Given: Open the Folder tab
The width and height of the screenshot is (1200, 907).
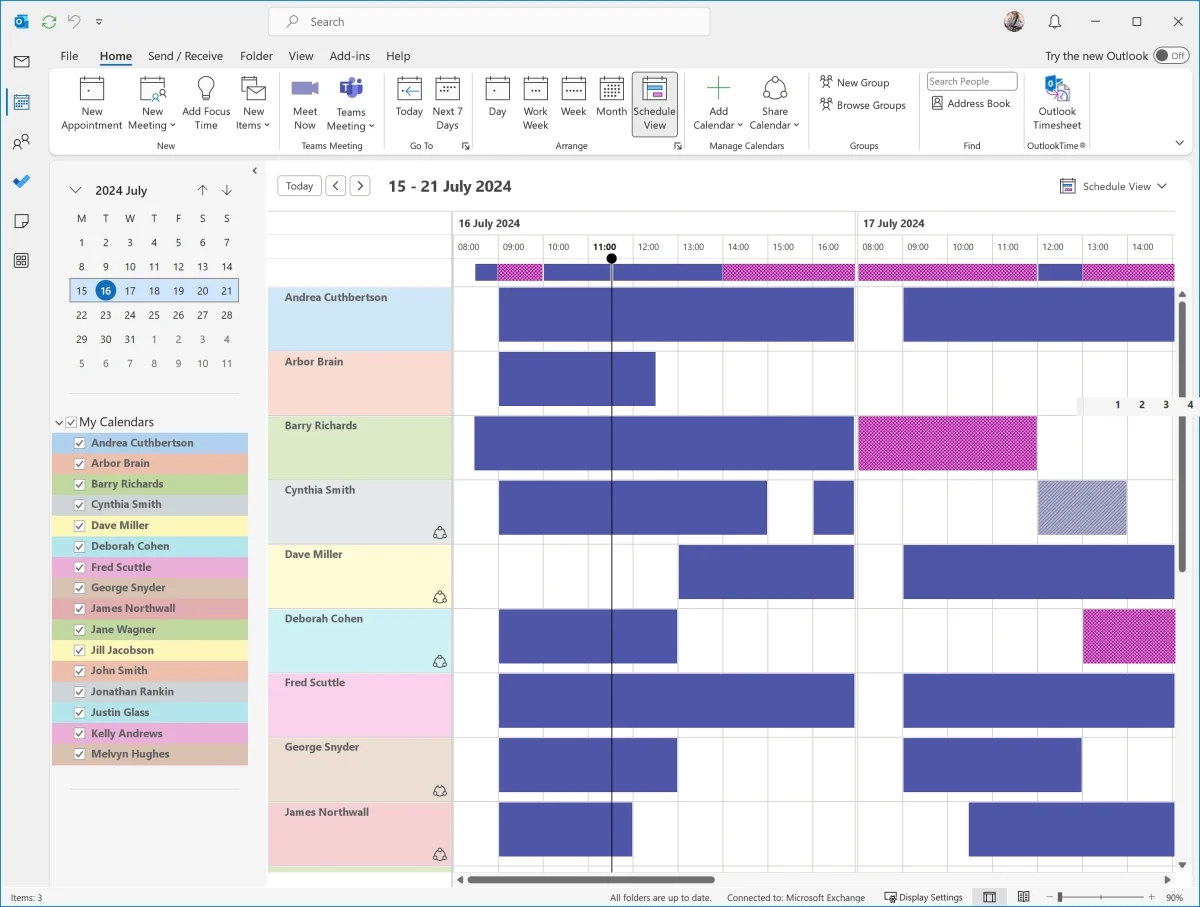Looking at the screenshot, I should point(256,56).
